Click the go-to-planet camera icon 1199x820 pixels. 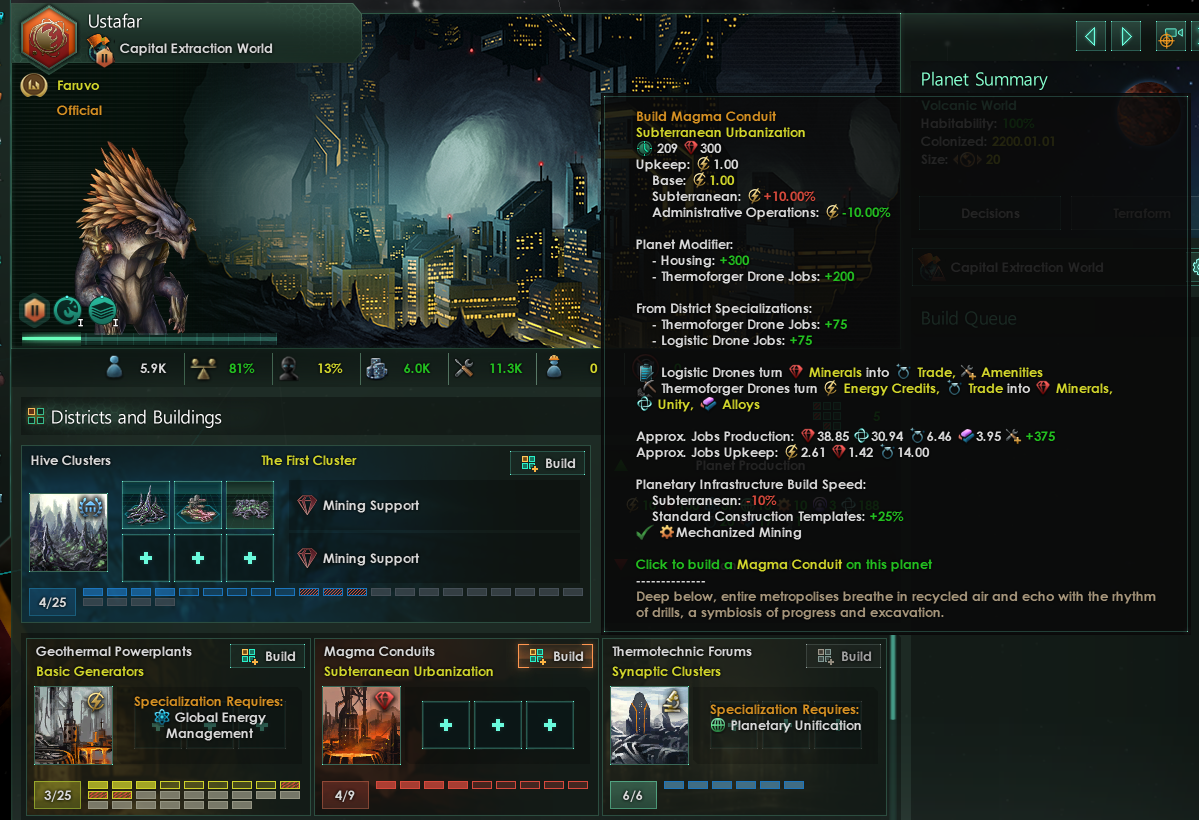coord(1171,36)
